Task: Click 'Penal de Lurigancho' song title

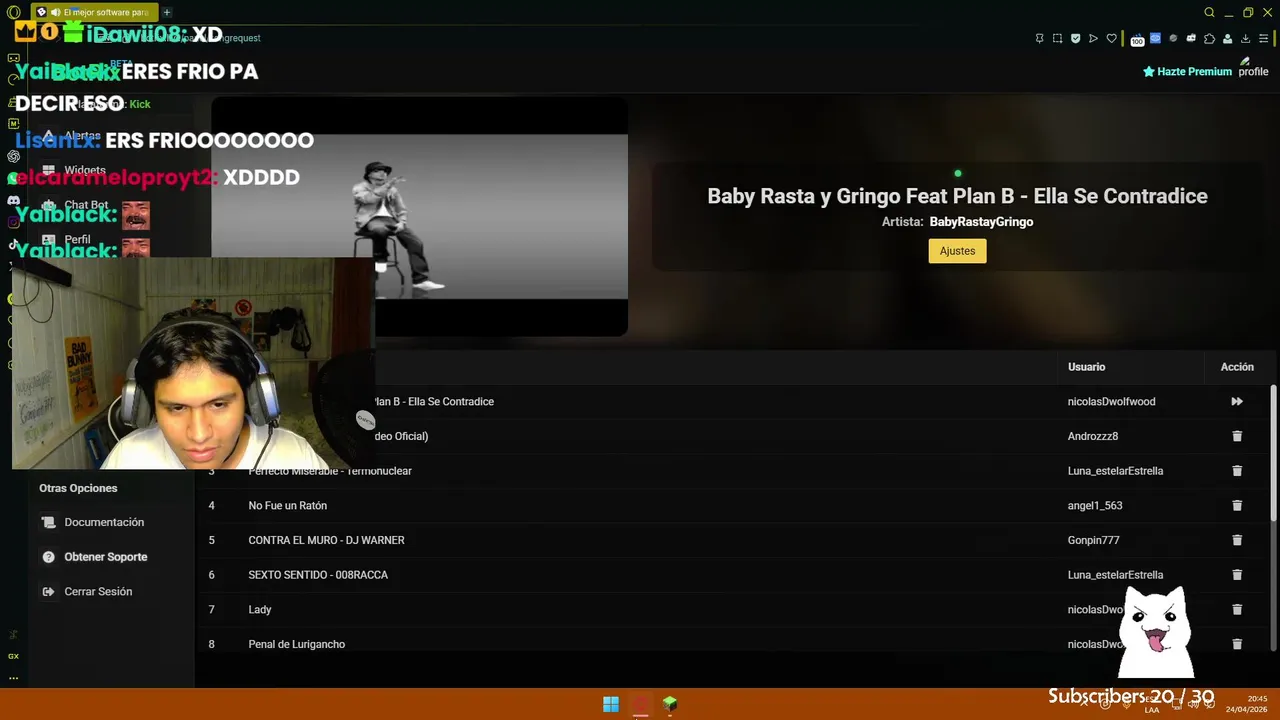Action: [296, 644]
